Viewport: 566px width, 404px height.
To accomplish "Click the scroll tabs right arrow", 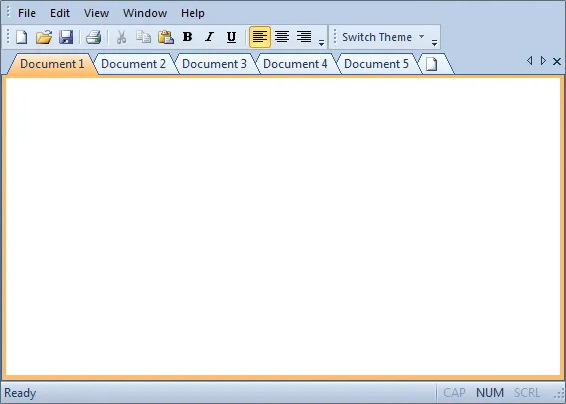I will pyautogui.click(x=543, y=61).
